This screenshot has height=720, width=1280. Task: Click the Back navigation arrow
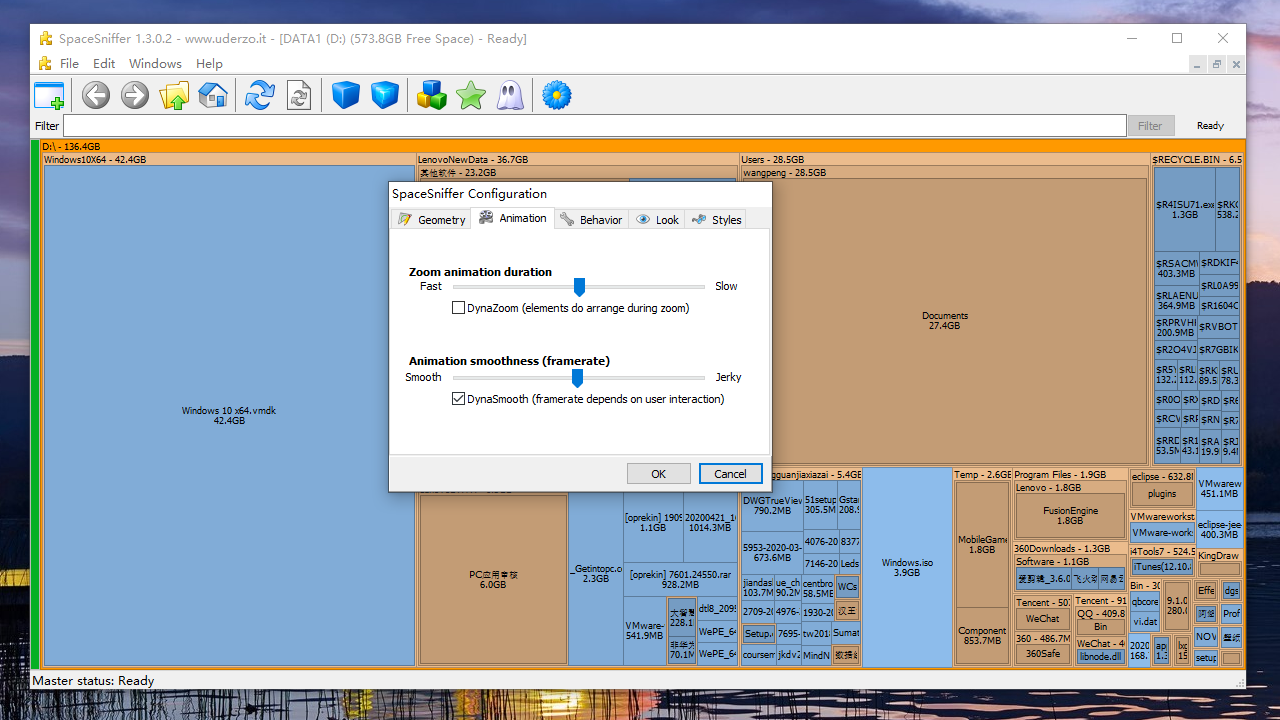pos(95,95)
